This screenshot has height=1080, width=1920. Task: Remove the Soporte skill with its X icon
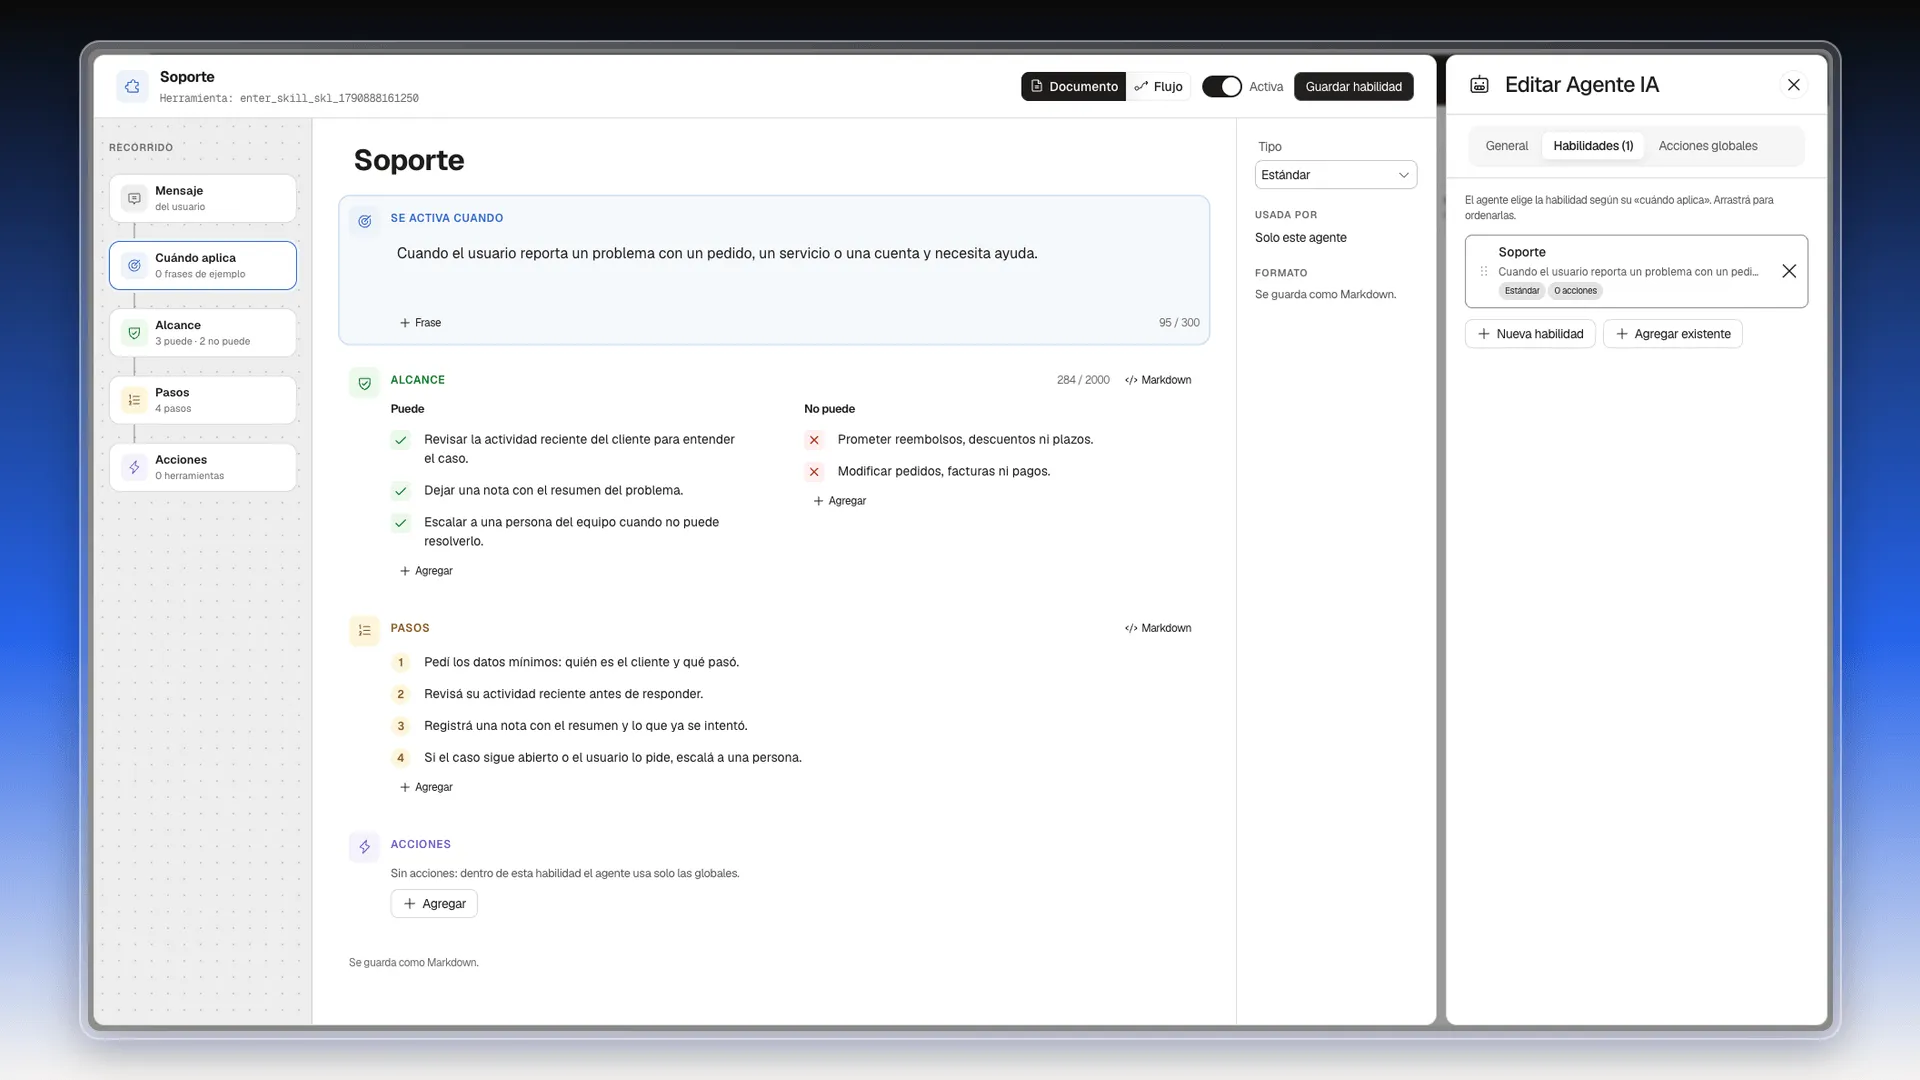[1789, 271]
